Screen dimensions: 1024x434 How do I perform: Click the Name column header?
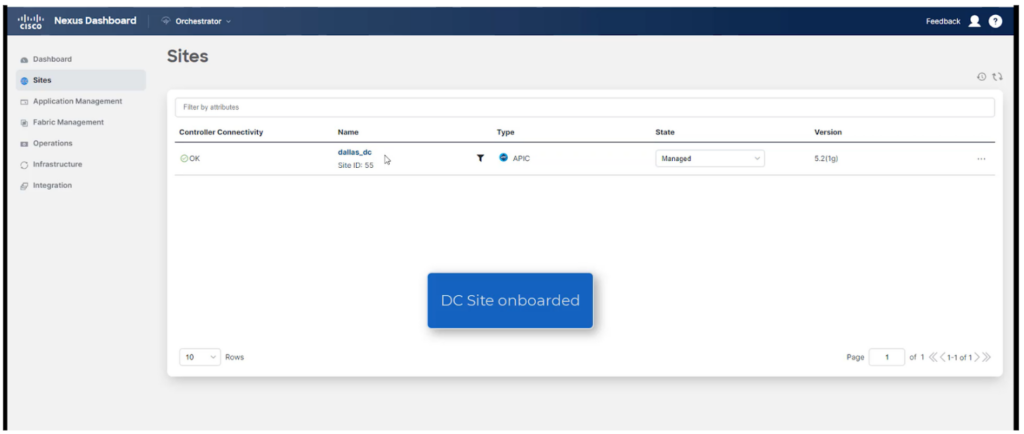pyautogui.click(x=348, y=132)
